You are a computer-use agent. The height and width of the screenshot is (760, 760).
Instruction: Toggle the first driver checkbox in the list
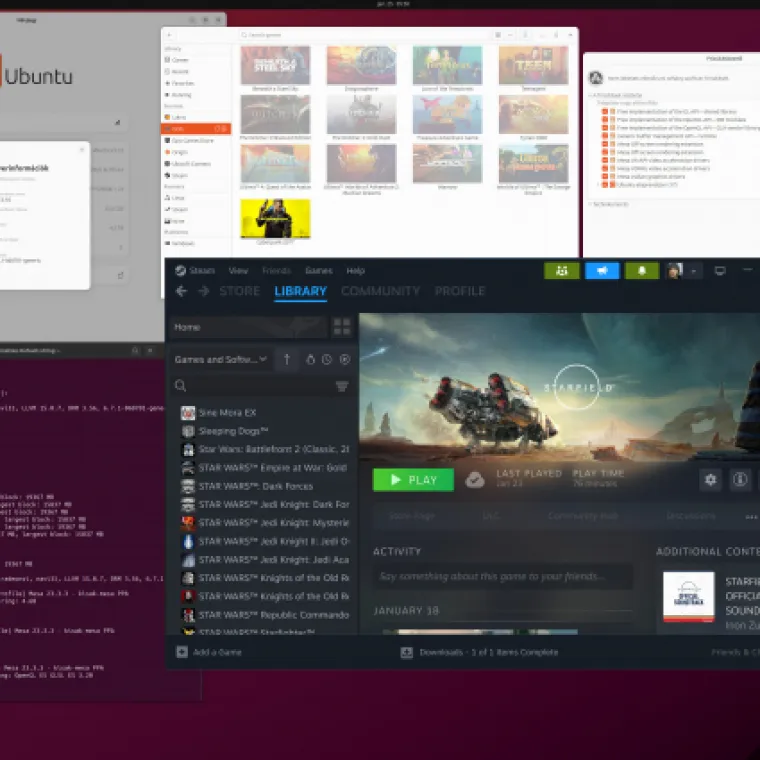606,112
